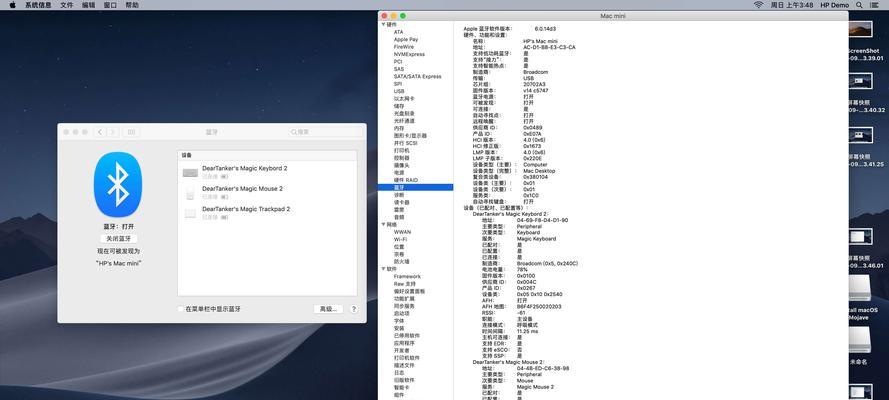
Task: Select NVMExpress in sidebar
Action: click(x=409, y=54)
